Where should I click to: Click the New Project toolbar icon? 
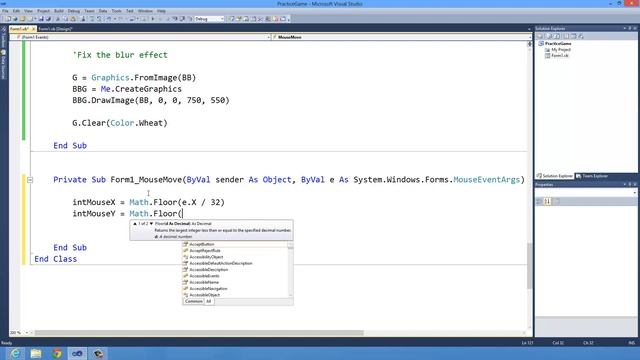(8, 19)
